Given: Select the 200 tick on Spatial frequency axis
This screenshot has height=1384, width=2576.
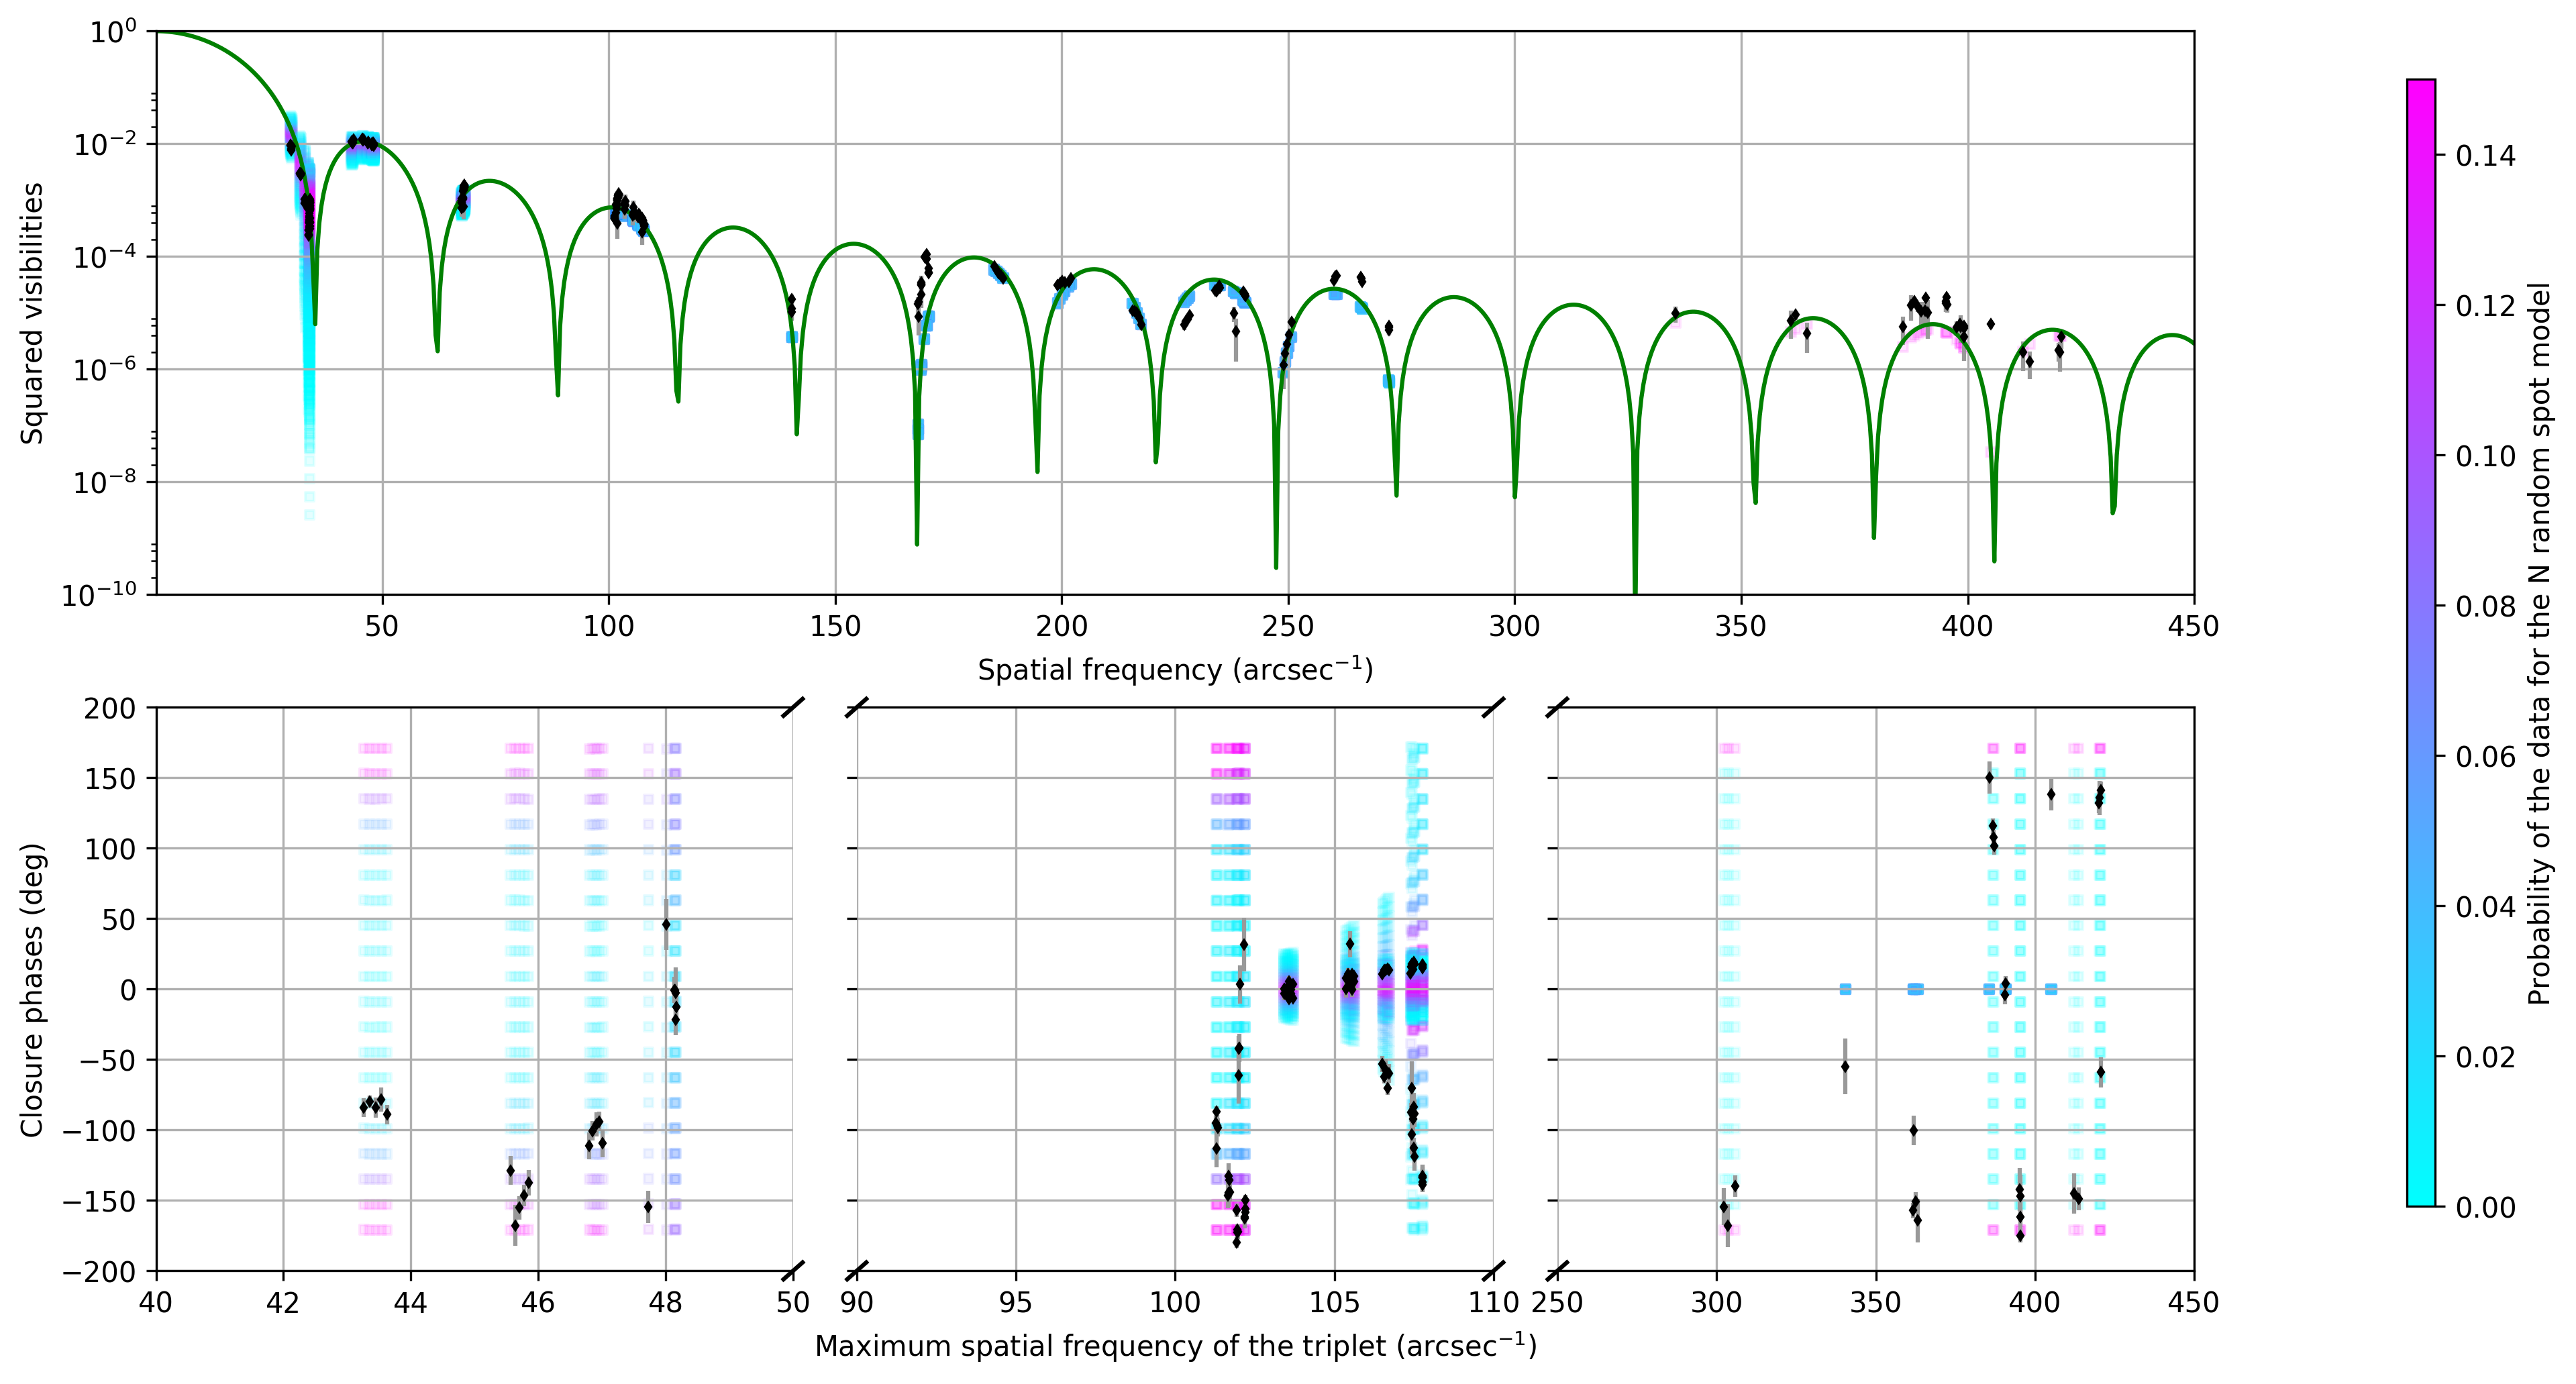Looking at the screenshot, I should 1061,627.
